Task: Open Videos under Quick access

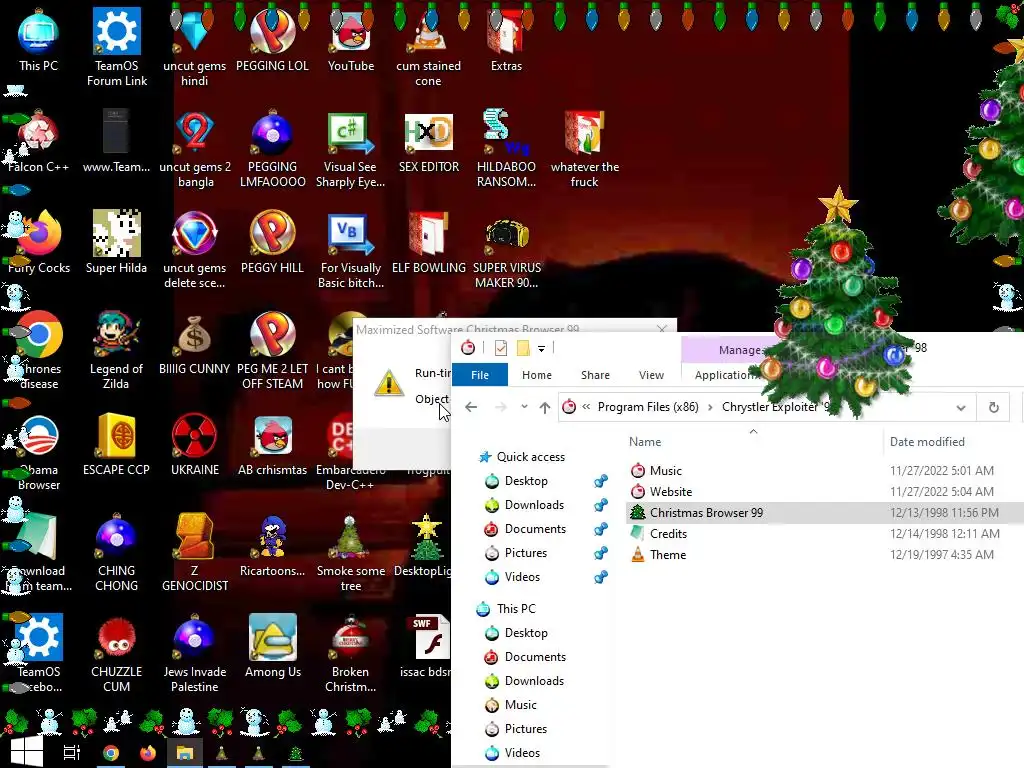Action: point(522,577)
